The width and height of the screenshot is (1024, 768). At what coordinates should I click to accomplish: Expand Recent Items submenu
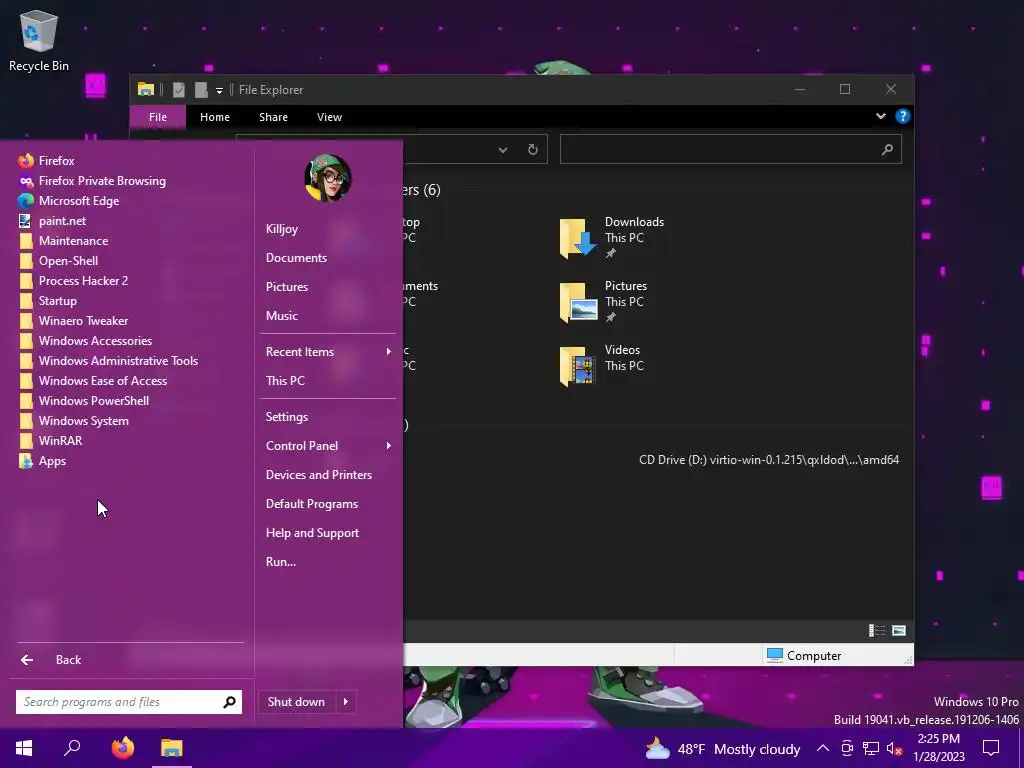(328, 352)
